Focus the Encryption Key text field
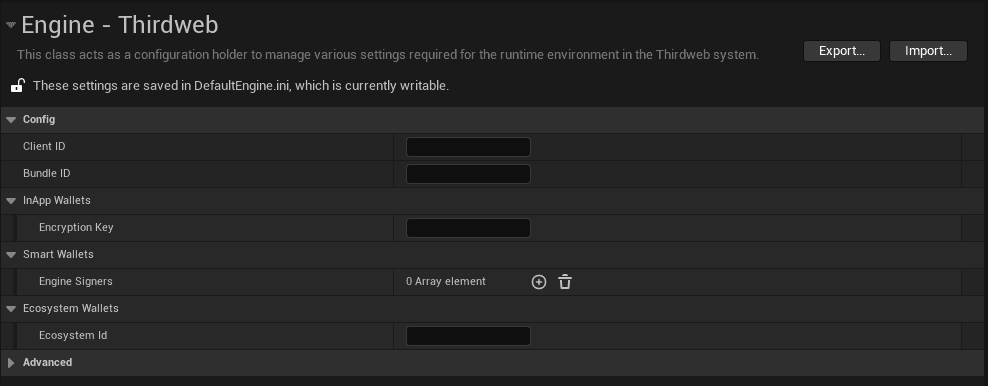The image size is (988, 386). [x=468, y=228]
